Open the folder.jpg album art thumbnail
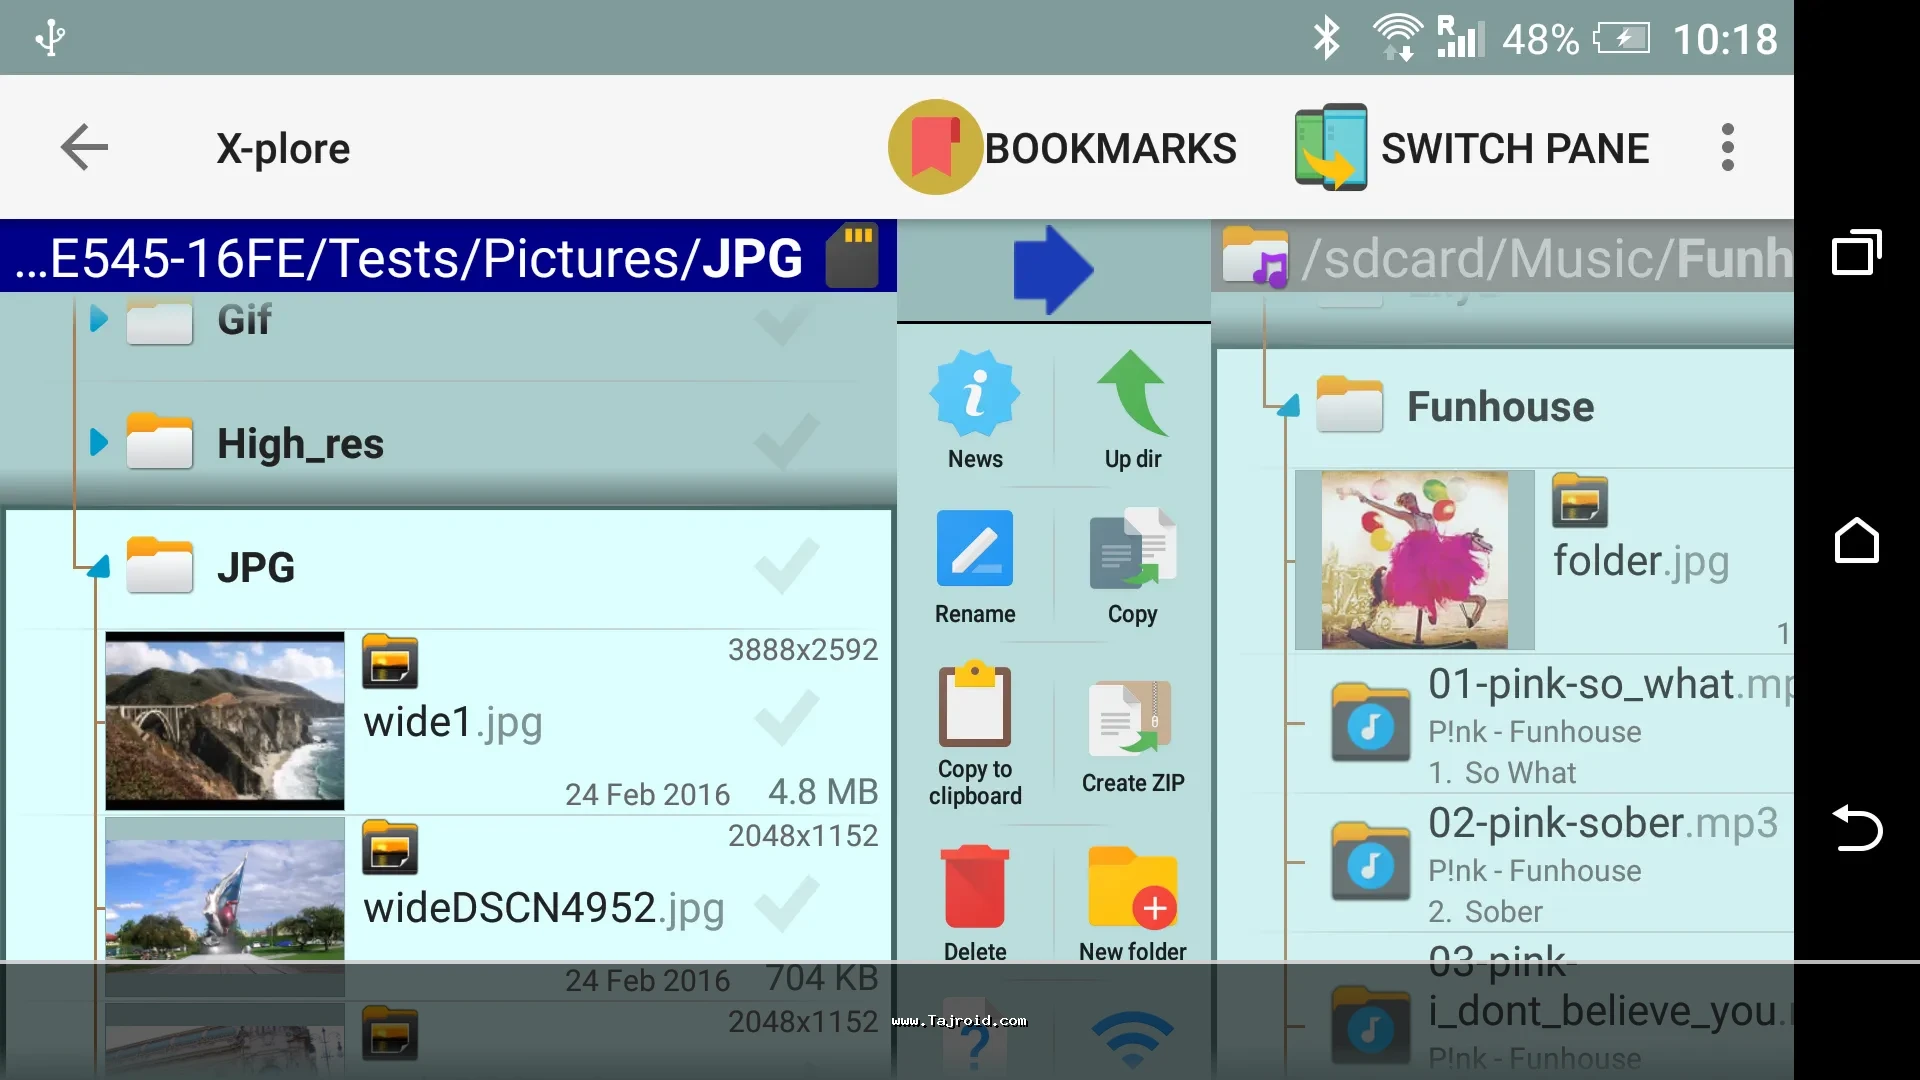The width and height of the screenshot is (1920, 1080). pos(1414,560)
